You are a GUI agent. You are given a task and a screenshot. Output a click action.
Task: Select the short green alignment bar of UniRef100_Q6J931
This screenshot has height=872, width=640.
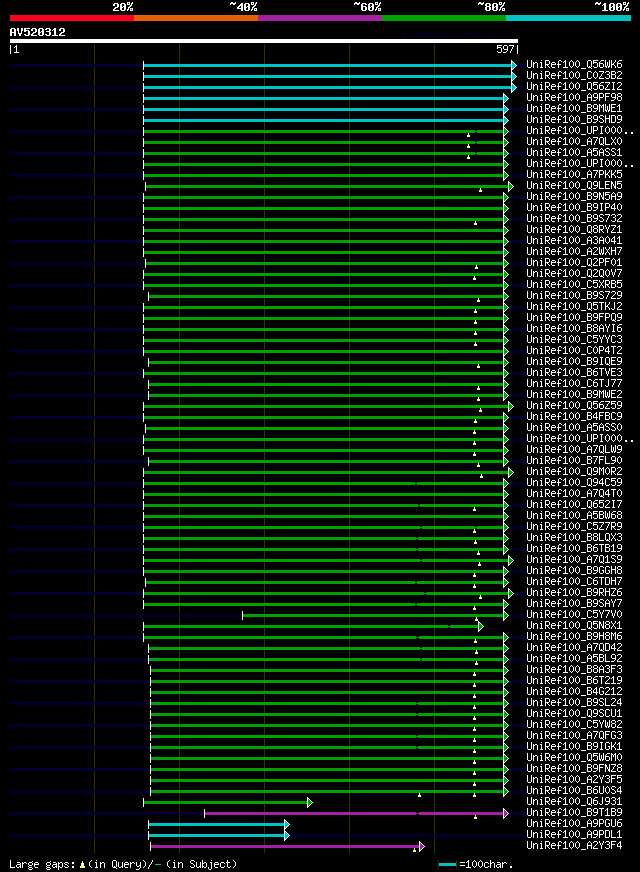(x=228, y=802)
